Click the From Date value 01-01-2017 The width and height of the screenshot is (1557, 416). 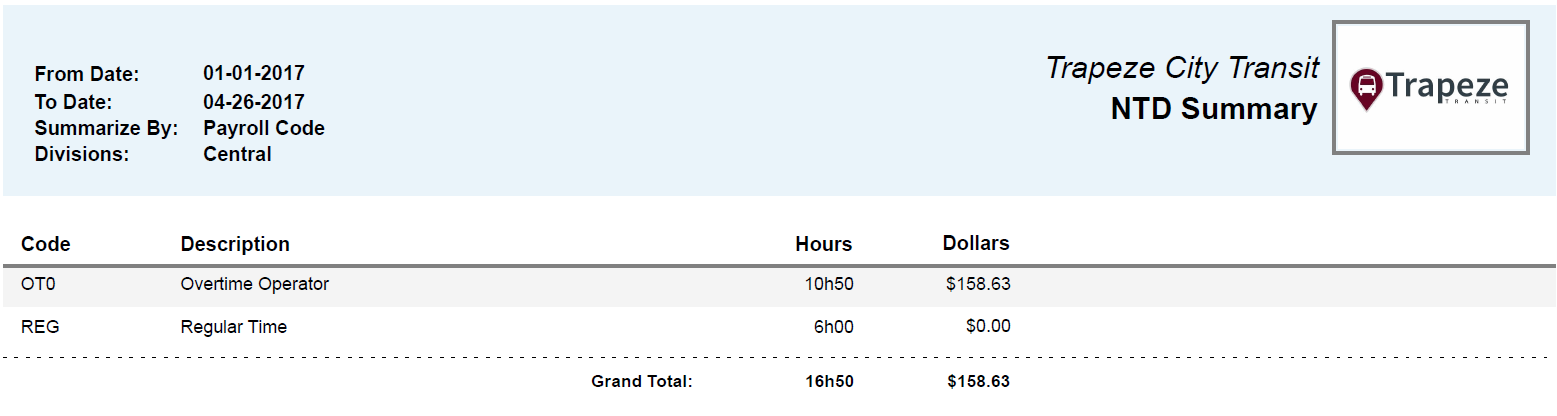pos(253,73)
